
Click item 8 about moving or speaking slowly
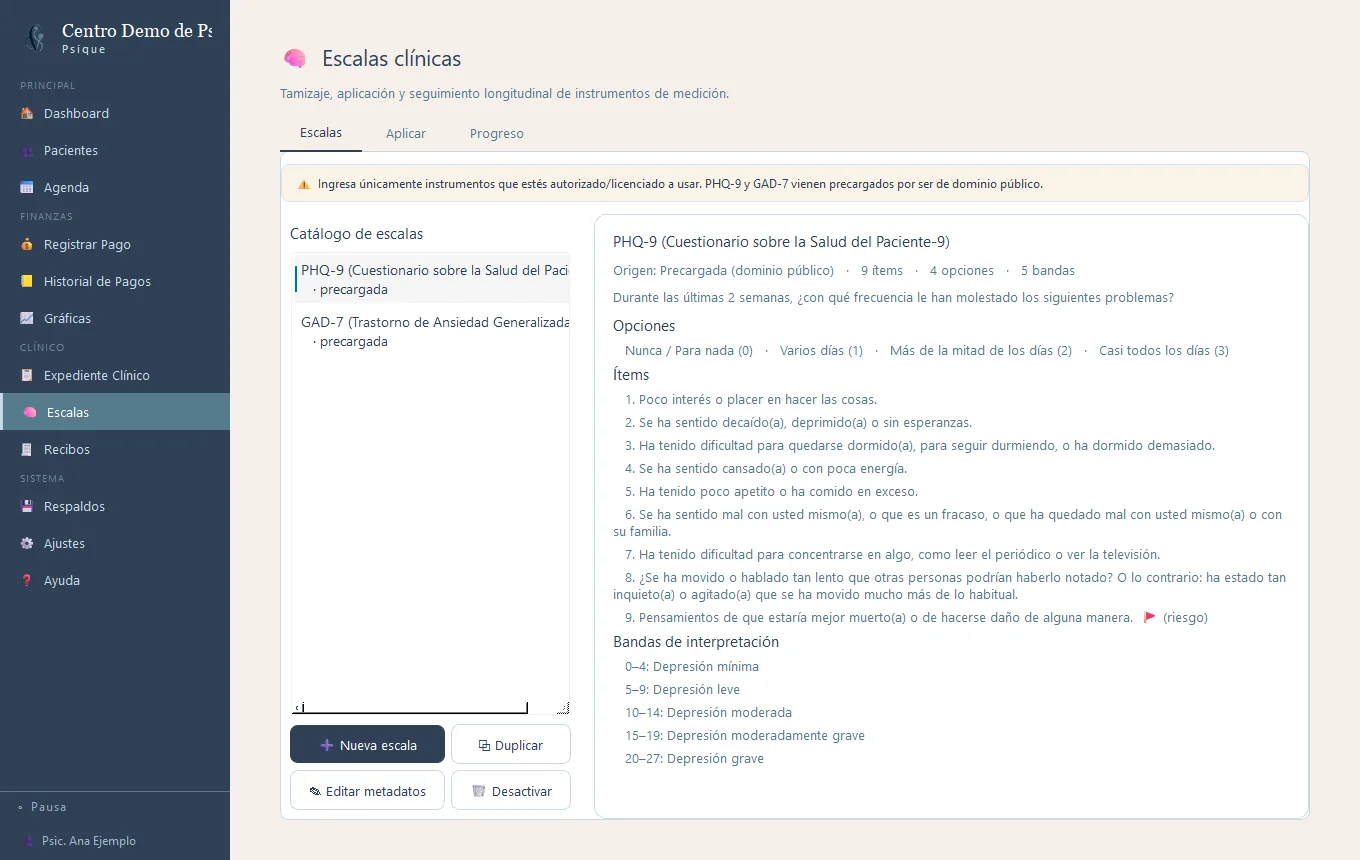pos(950,586)
